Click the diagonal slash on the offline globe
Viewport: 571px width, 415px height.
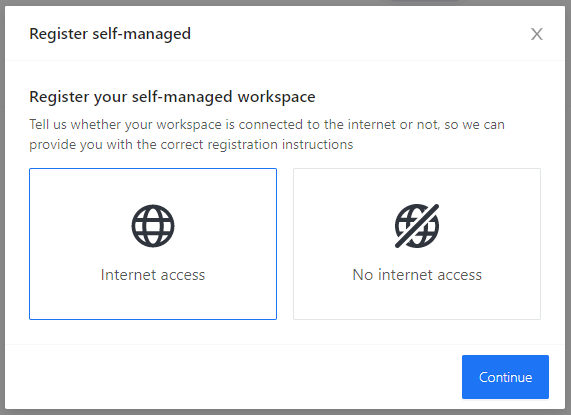(x=417, y=226)
